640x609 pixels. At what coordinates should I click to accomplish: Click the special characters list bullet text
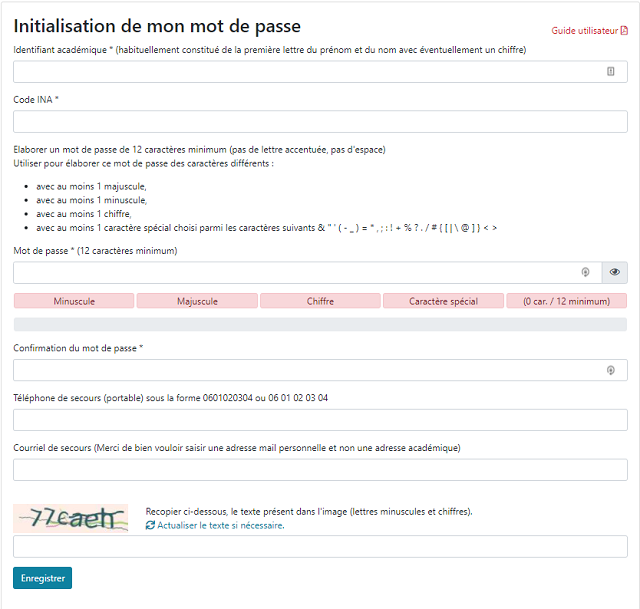[267, 228]
